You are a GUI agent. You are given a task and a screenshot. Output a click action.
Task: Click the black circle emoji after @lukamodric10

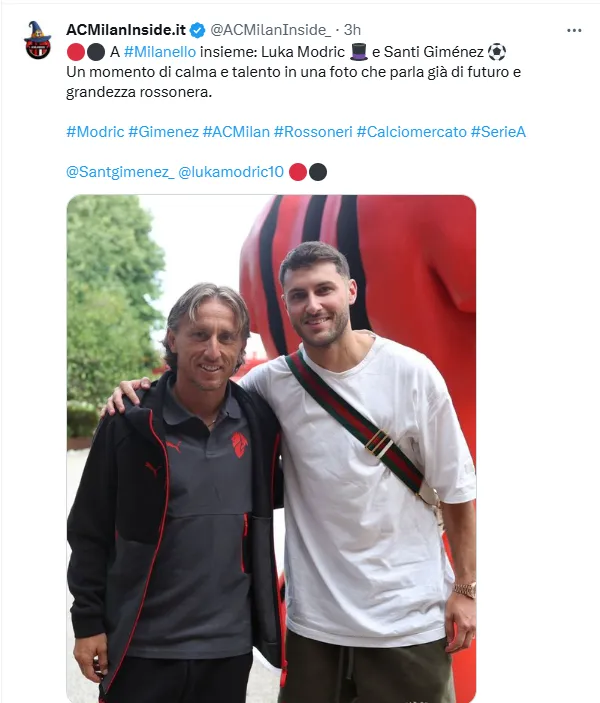pyautogui.click(x=318, y=172)
